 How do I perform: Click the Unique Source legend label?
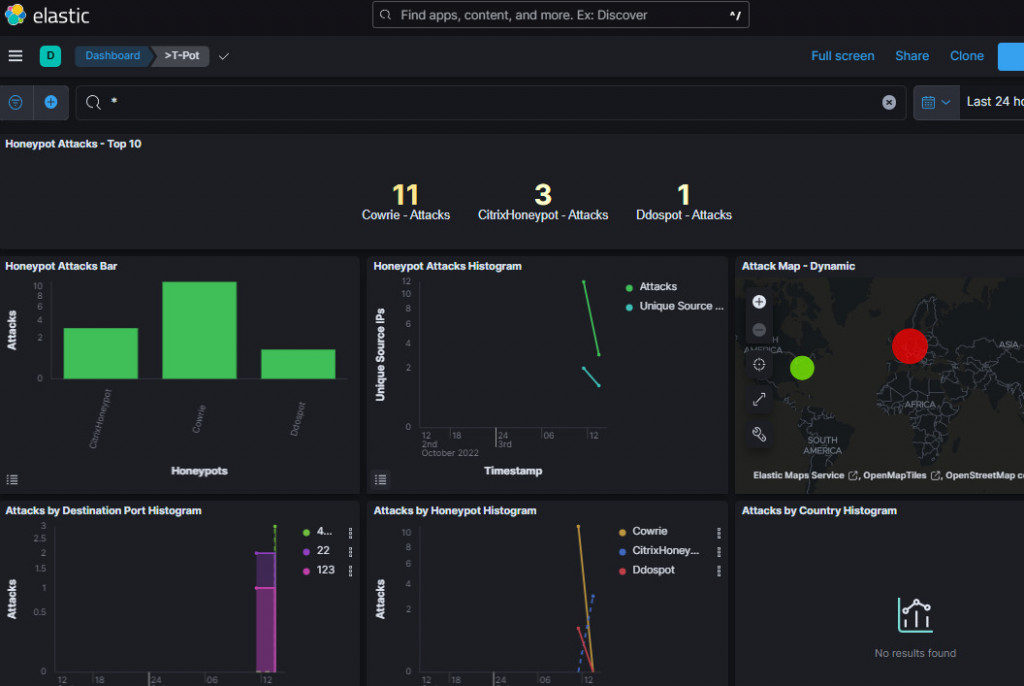(681, 306)
